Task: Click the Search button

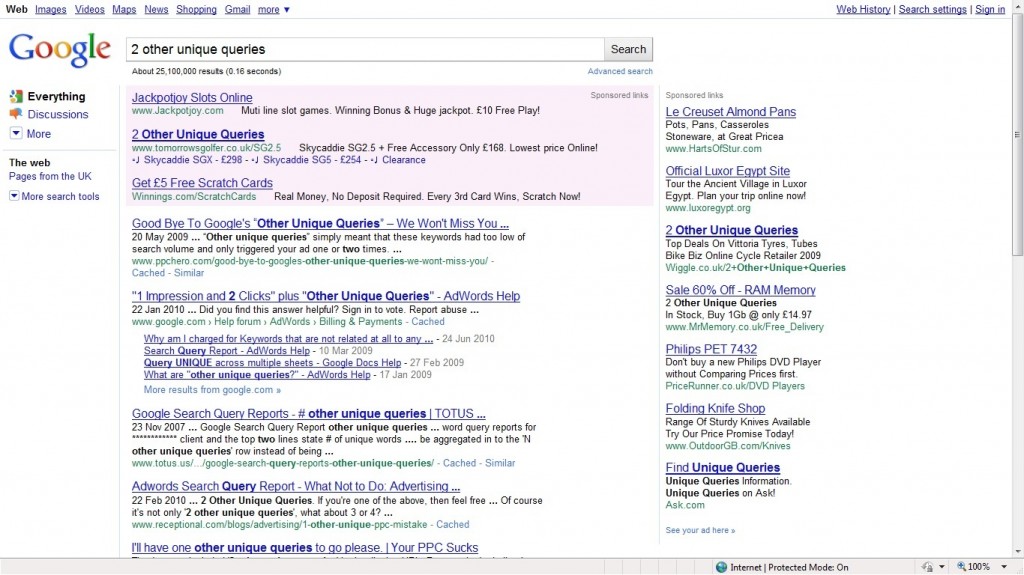Action: 628,50
